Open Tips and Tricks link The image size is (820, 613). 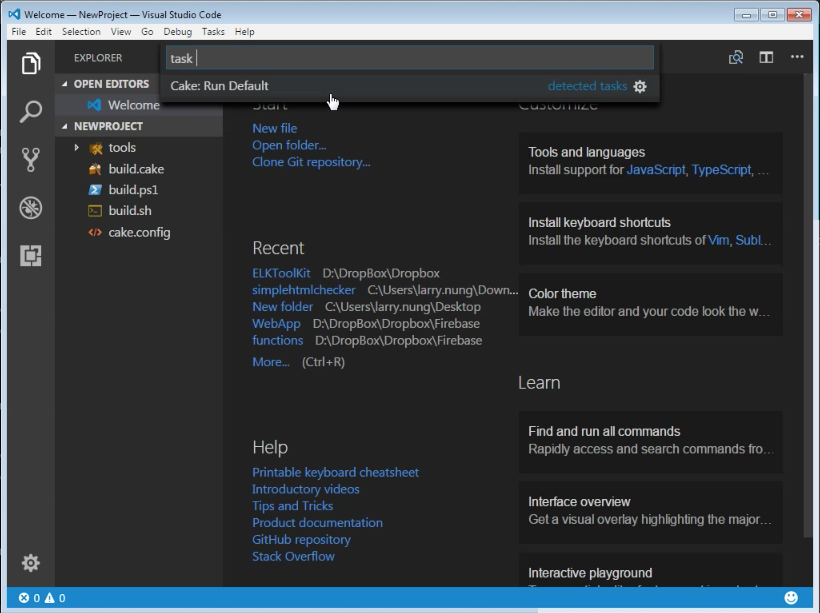coord(292,506)
